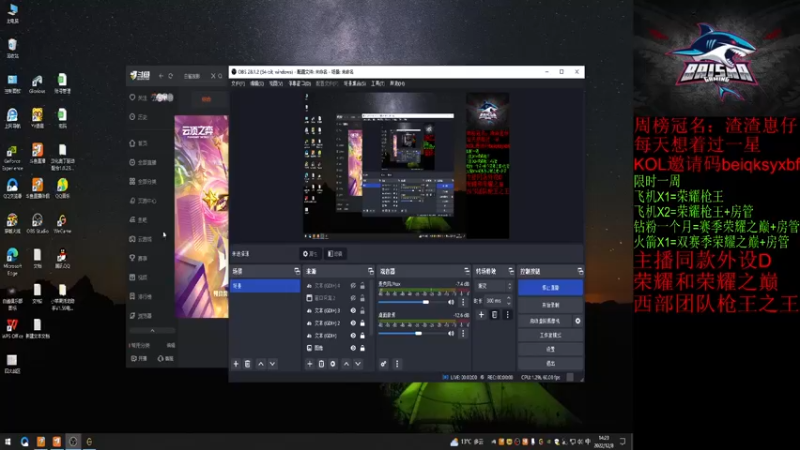Adjust transition duration 300 ms stepper arrows

click(508, 301)
